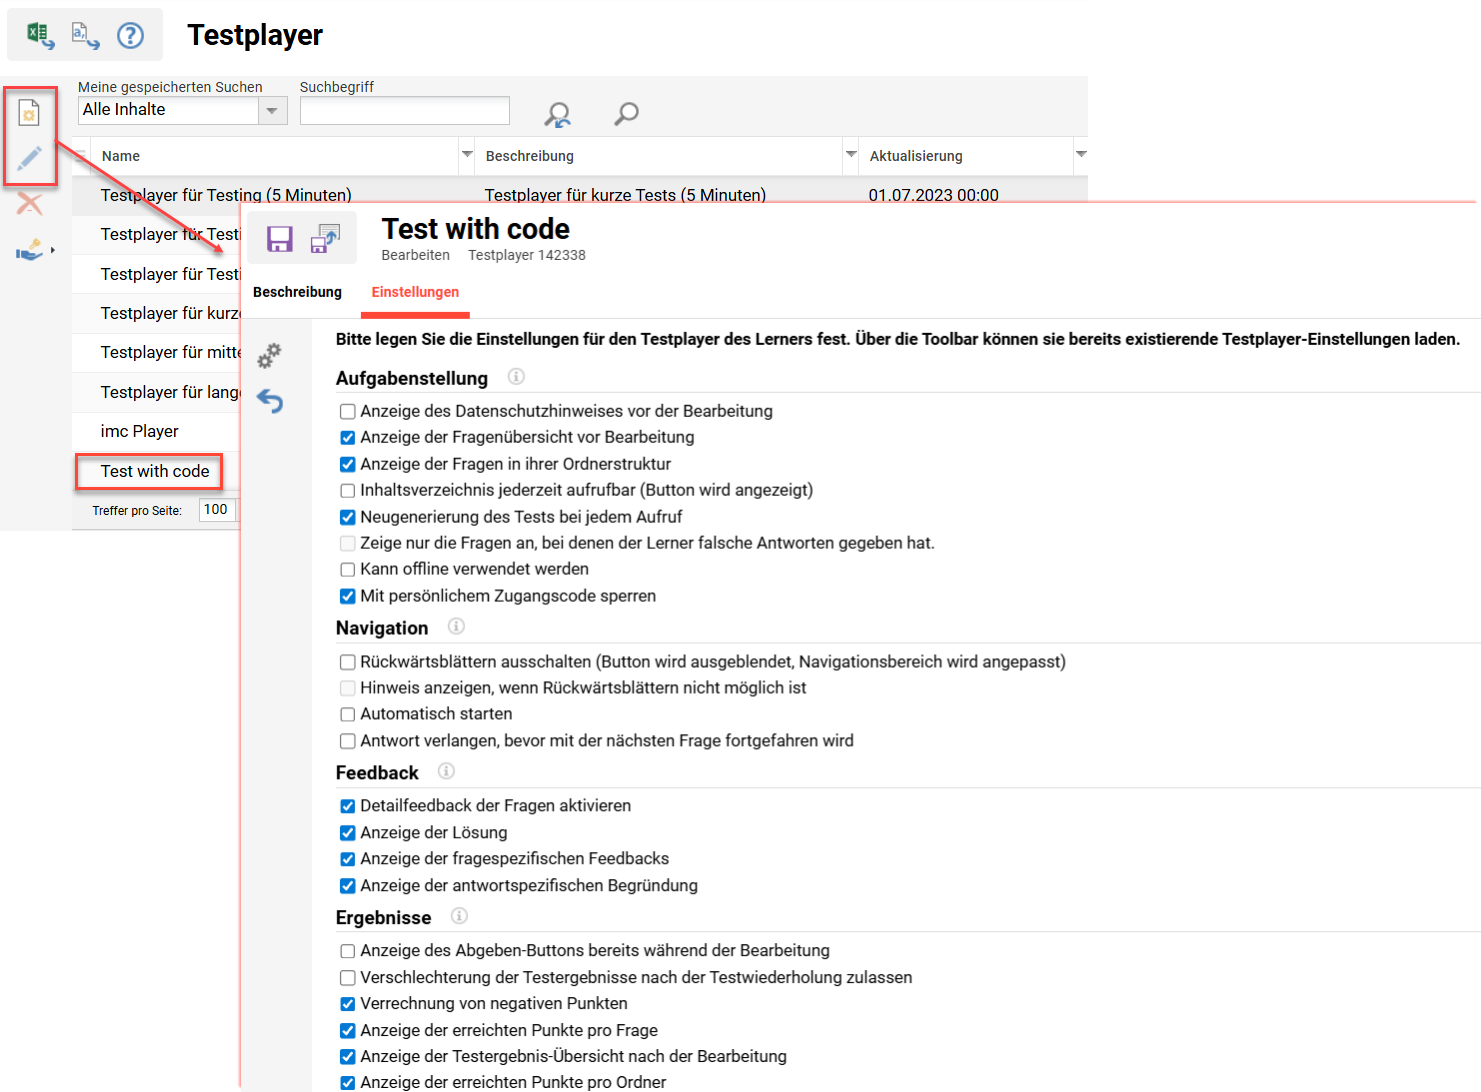
Task: Click info icon next to Feedback
Action: point(446,771)
